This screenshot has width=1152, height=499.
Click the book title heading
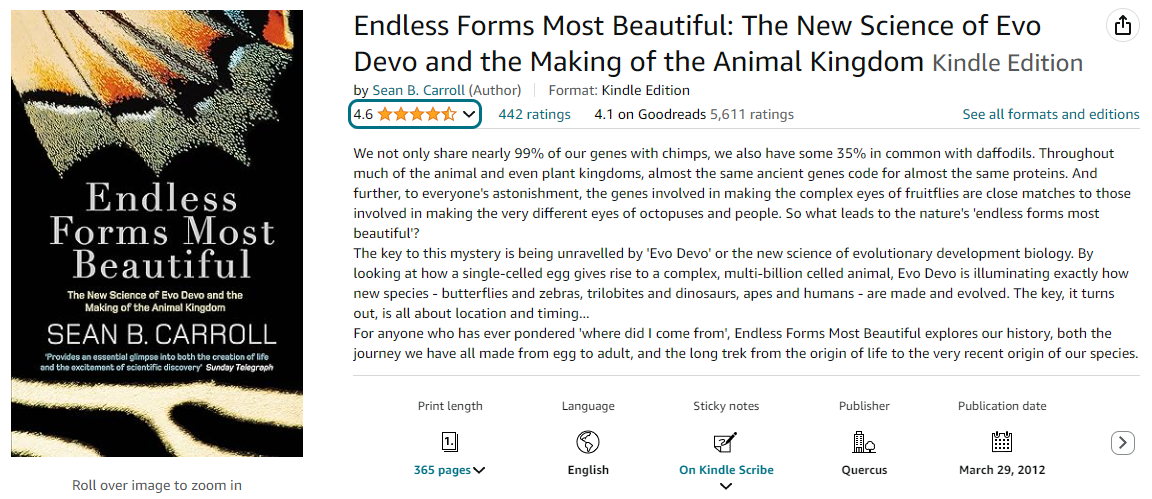click(x=697, y=43)
